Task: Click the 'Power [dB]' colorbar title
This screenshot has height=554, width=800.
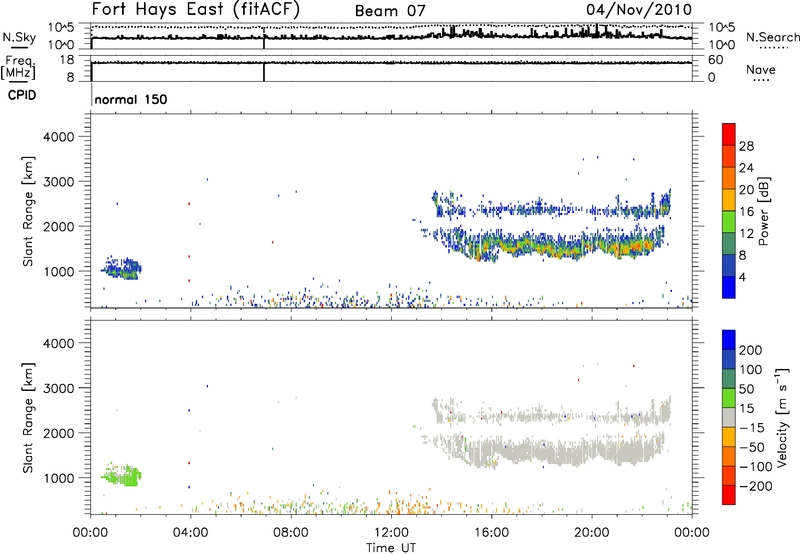Action: click(x=763, y=211)
